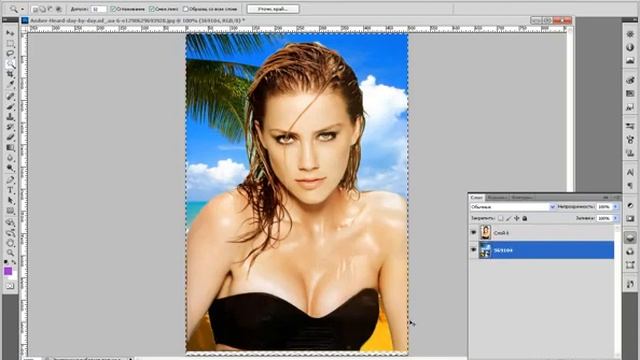Choose Add to Selection mode in options bar
This screenshot has height=360, width=640.
tap(43, 9)
